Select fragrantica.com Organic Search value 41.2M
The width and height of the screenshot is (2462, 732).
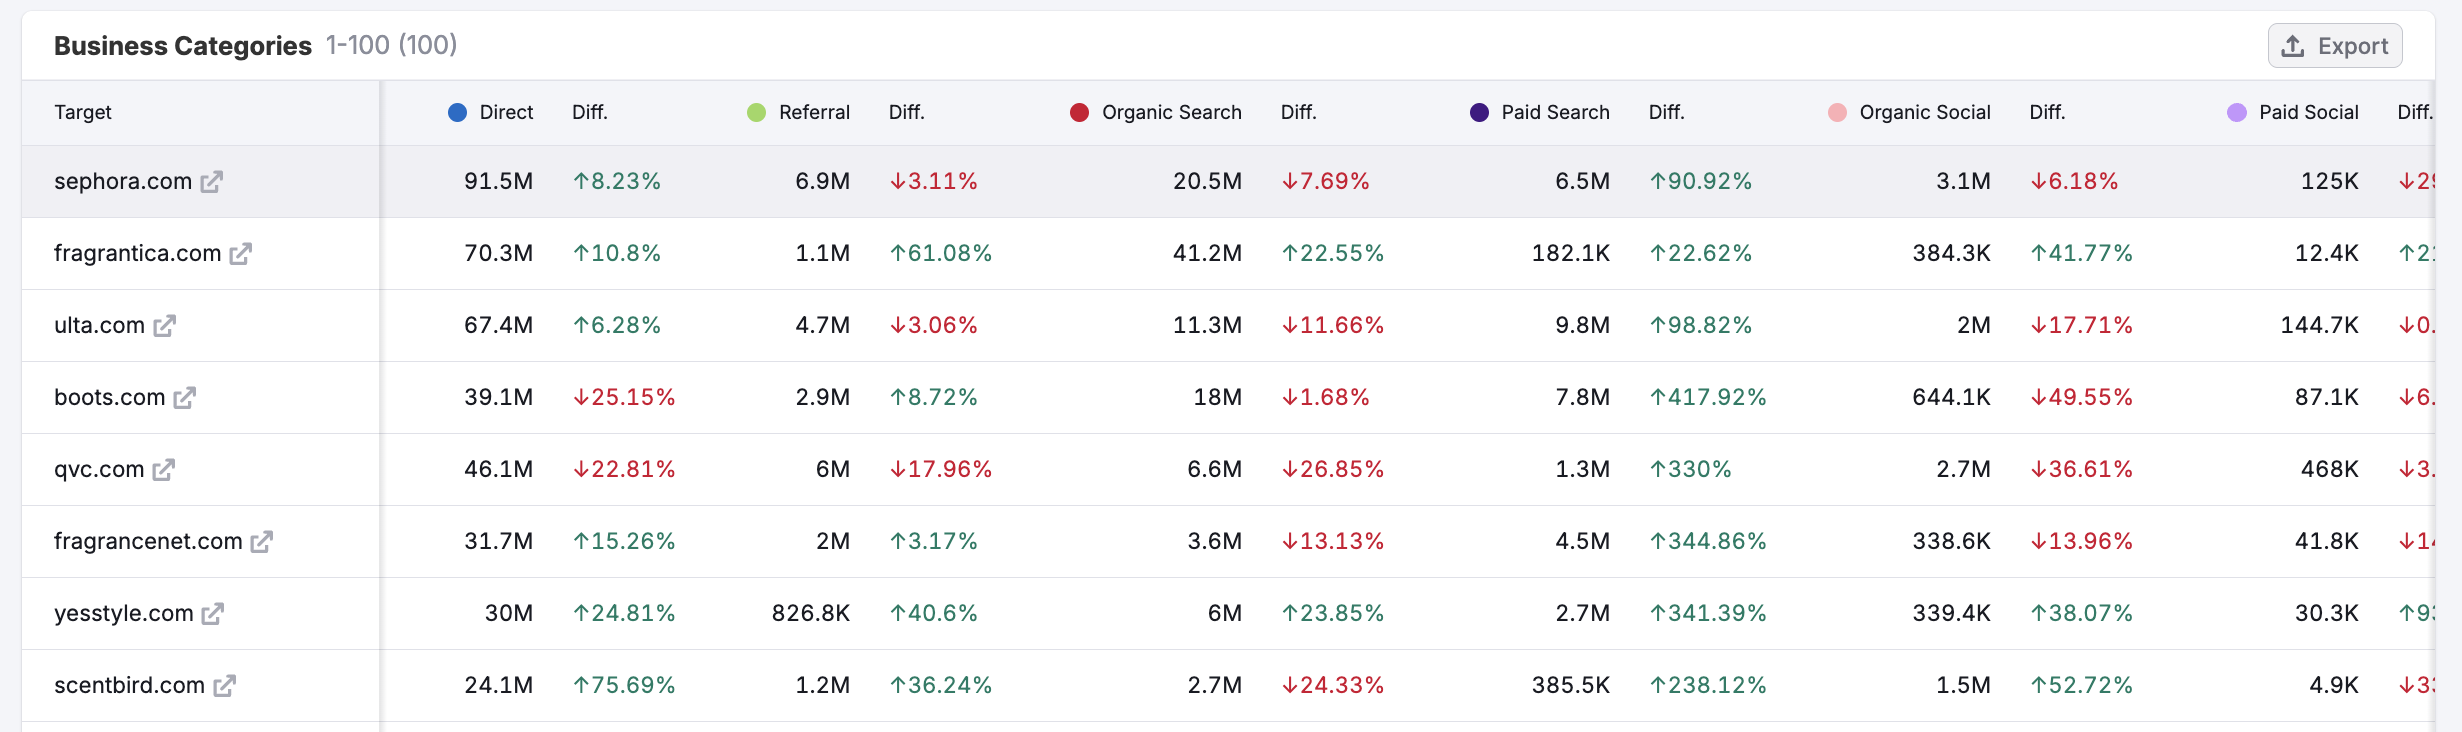click(1207, 253)
